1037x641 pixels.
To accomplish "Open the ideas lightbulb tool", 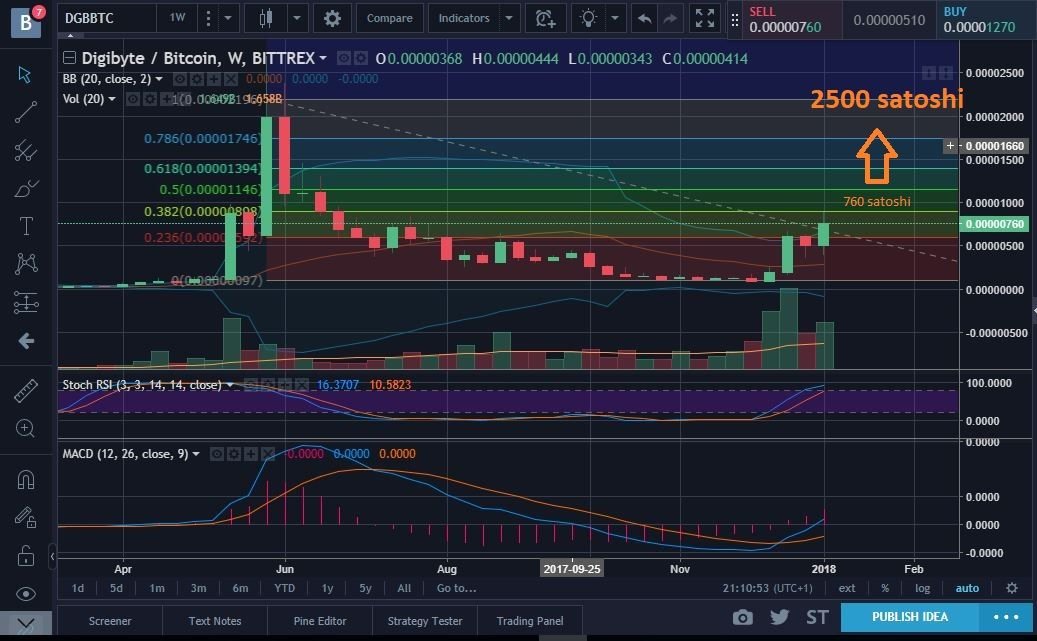I will pyautogui.click(x=588, y=19).
